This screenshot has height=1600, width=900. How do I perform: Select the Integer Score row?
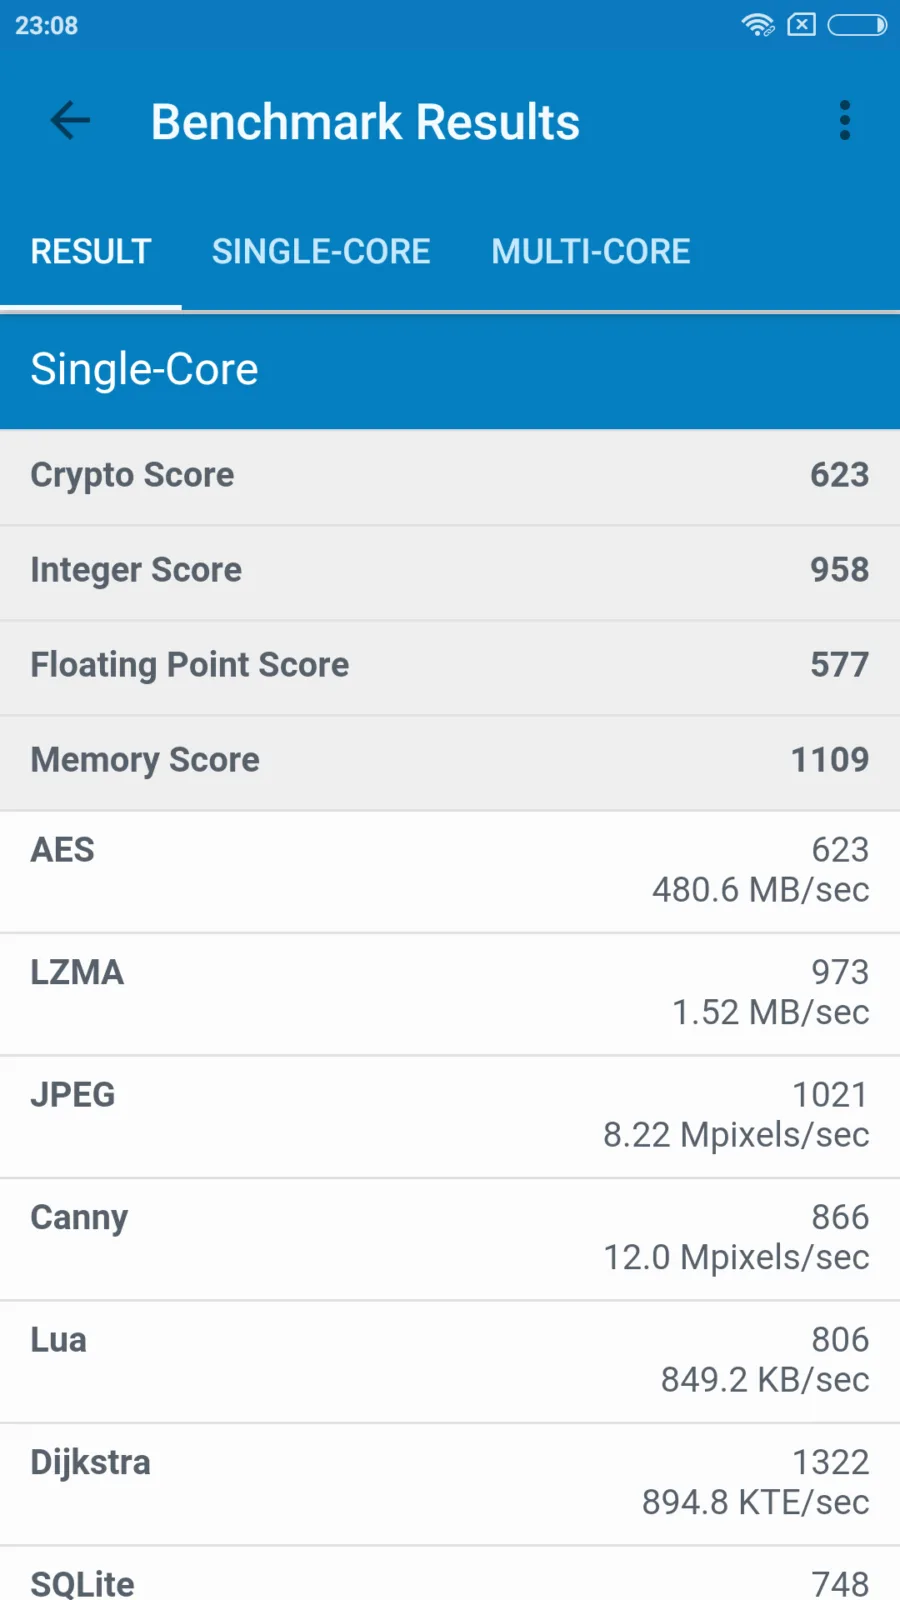[x=450, y=572]
